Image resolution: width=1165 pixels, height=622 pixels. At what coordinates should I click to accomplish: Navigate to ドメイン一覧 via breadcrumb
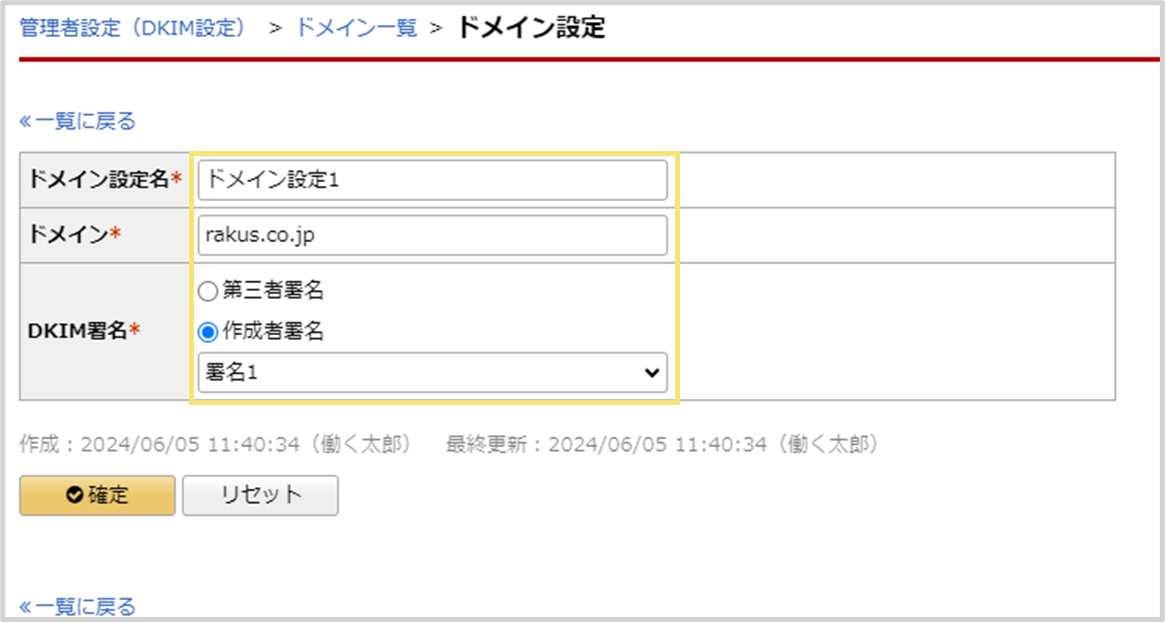click(x=356, y=27)
